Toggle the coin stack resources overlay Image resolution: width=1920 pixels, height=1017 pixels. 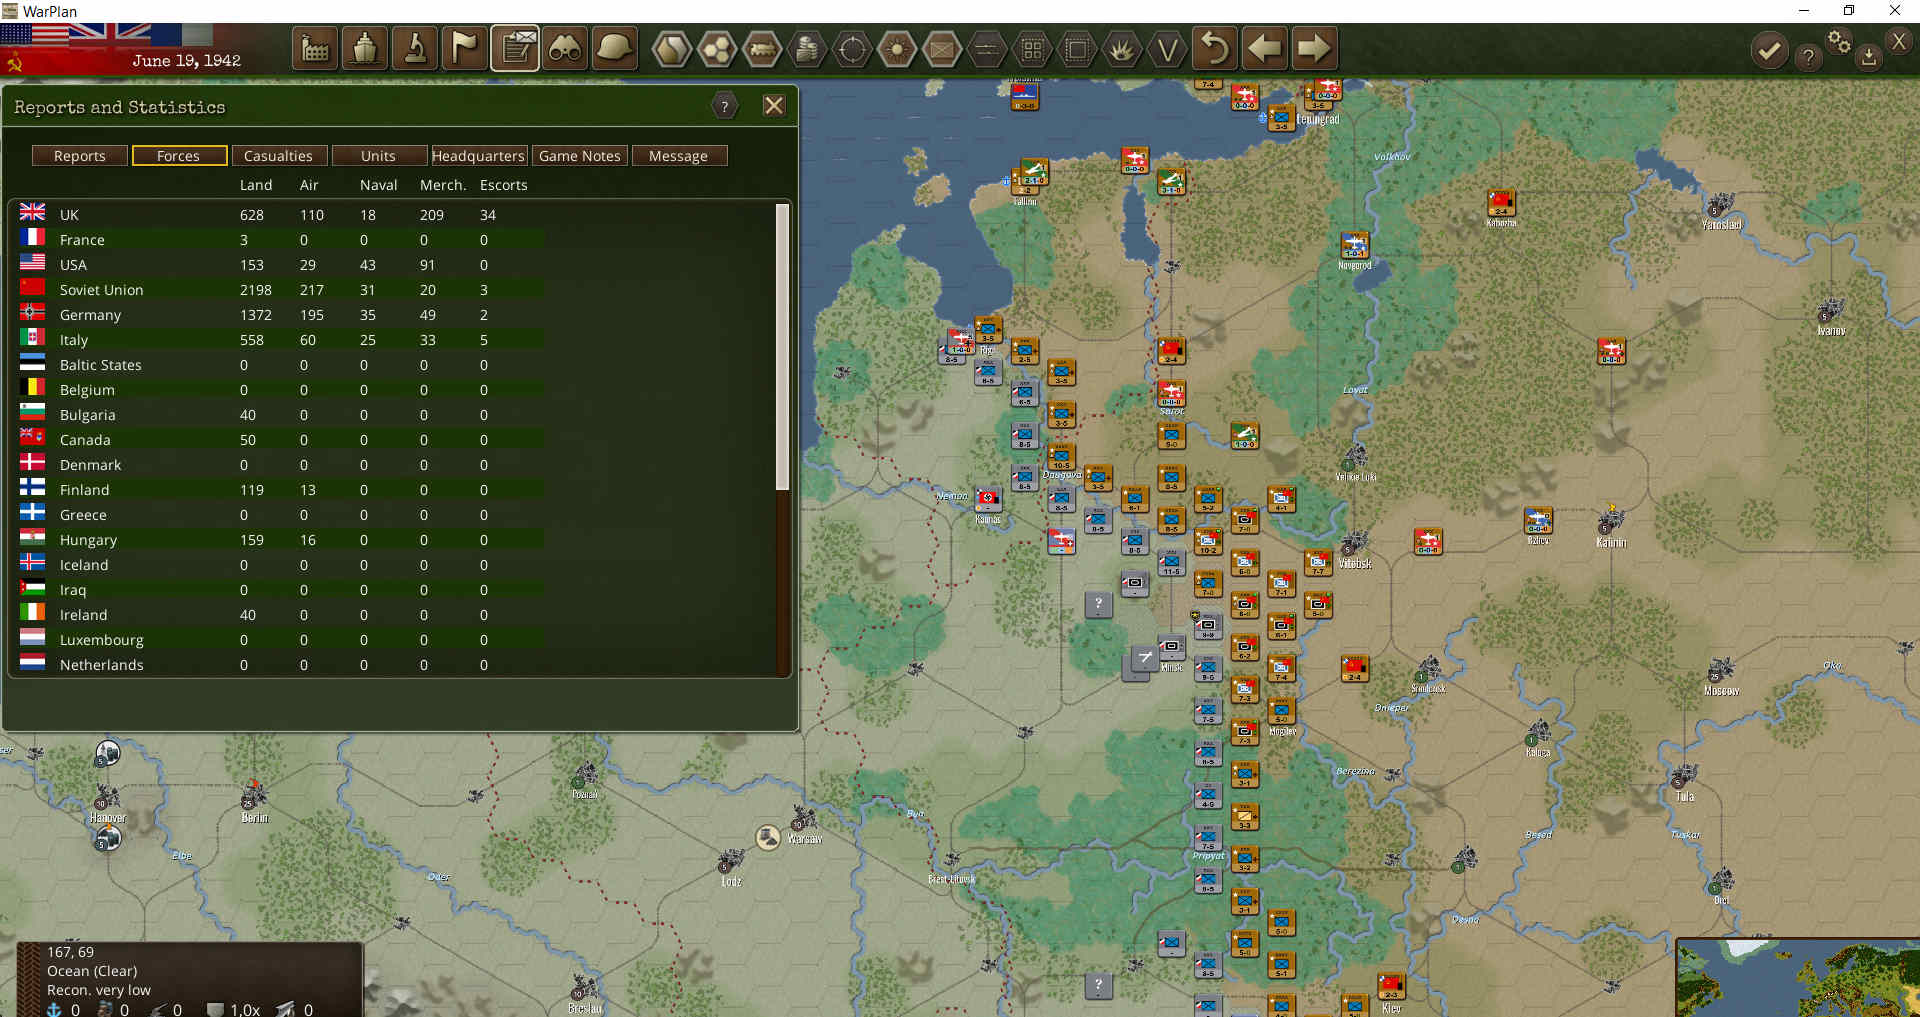807,48
